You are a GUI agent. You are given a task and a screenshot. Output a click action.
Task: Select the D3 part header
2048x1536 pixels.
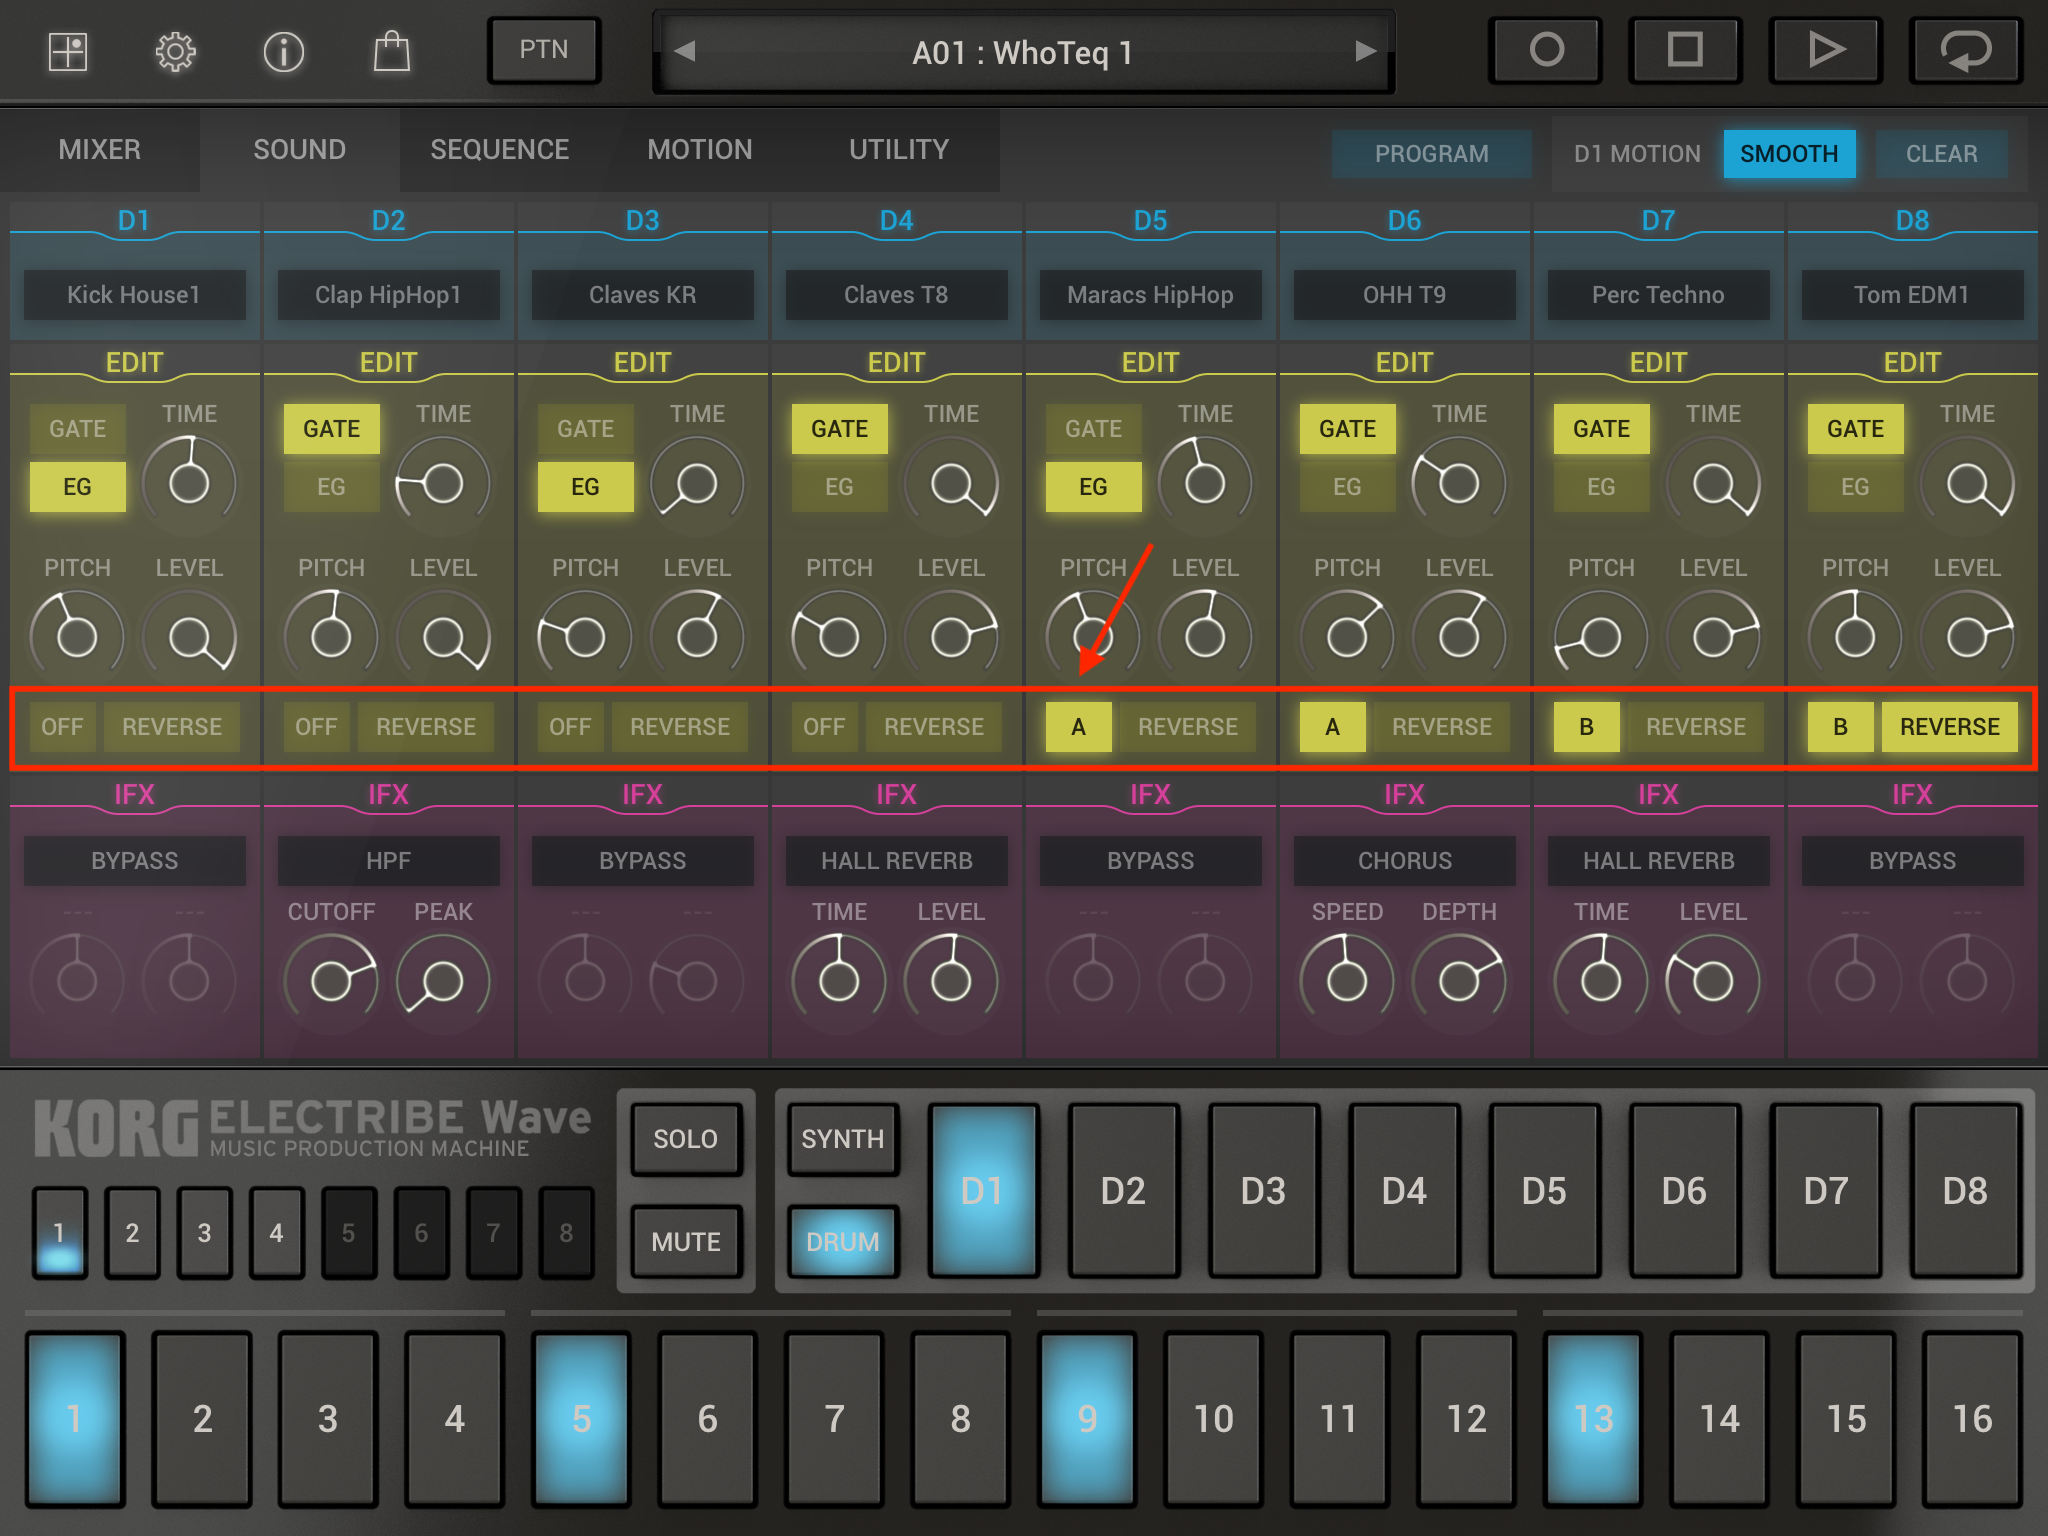point(642,220)
